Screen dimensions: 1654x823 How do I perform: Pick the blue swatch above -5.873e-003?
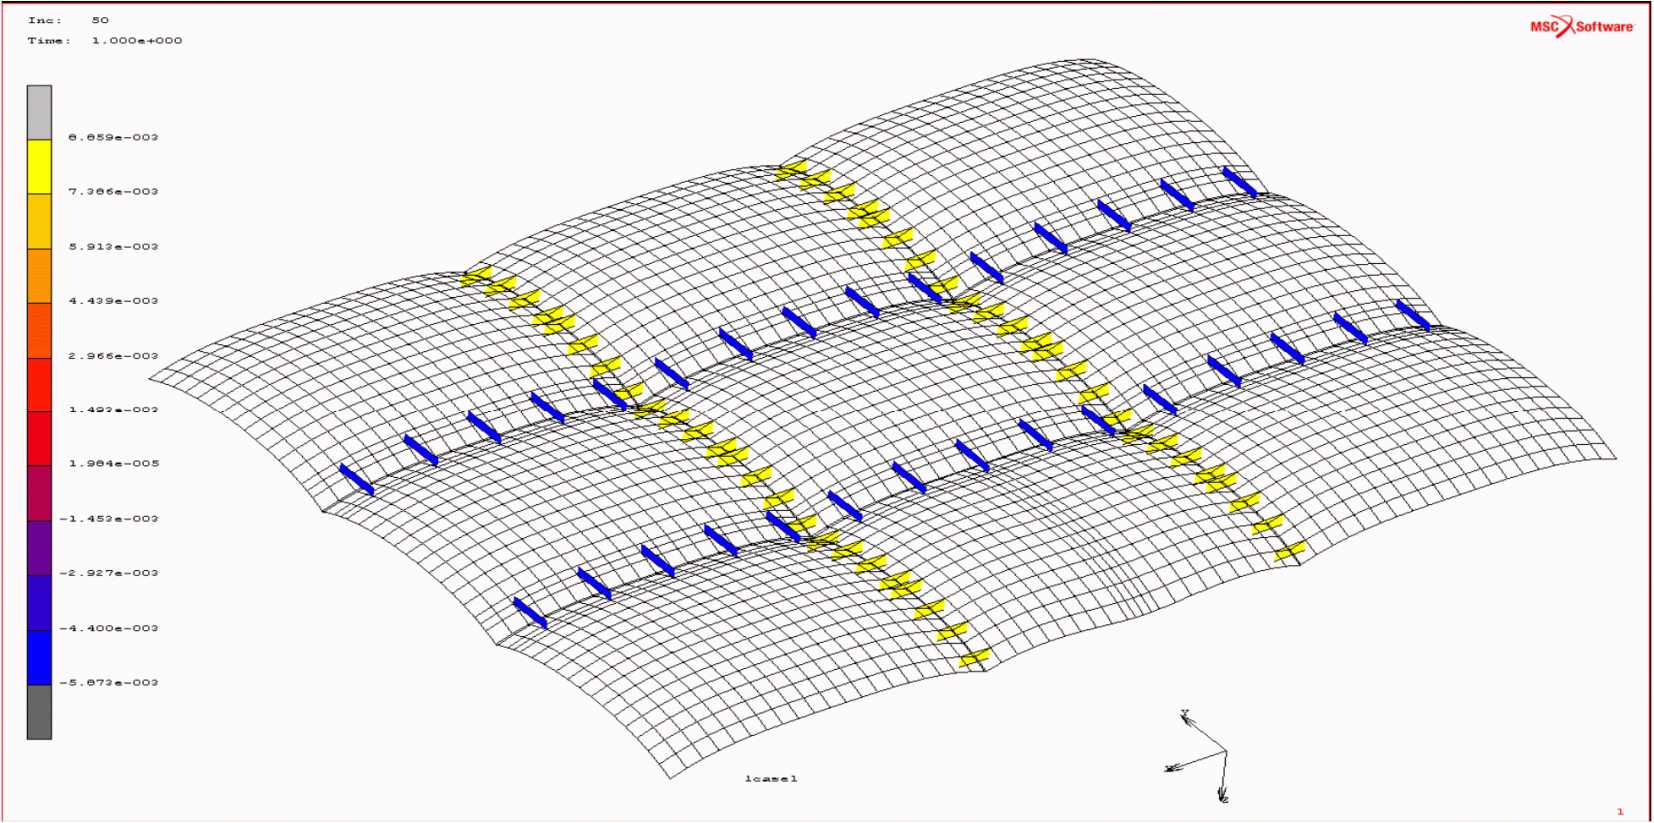click(39, 657)
